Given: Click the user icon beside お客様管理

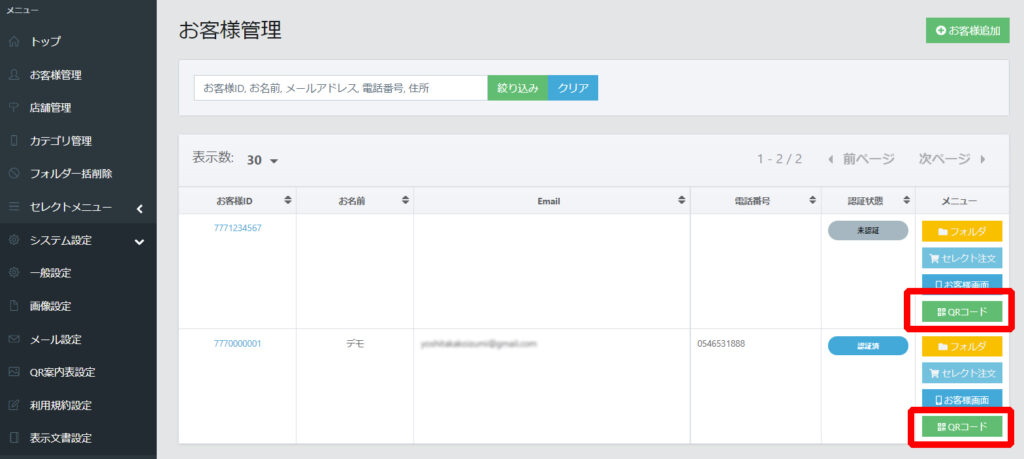Looking at the screenshot, I should [x=13, y=75].
